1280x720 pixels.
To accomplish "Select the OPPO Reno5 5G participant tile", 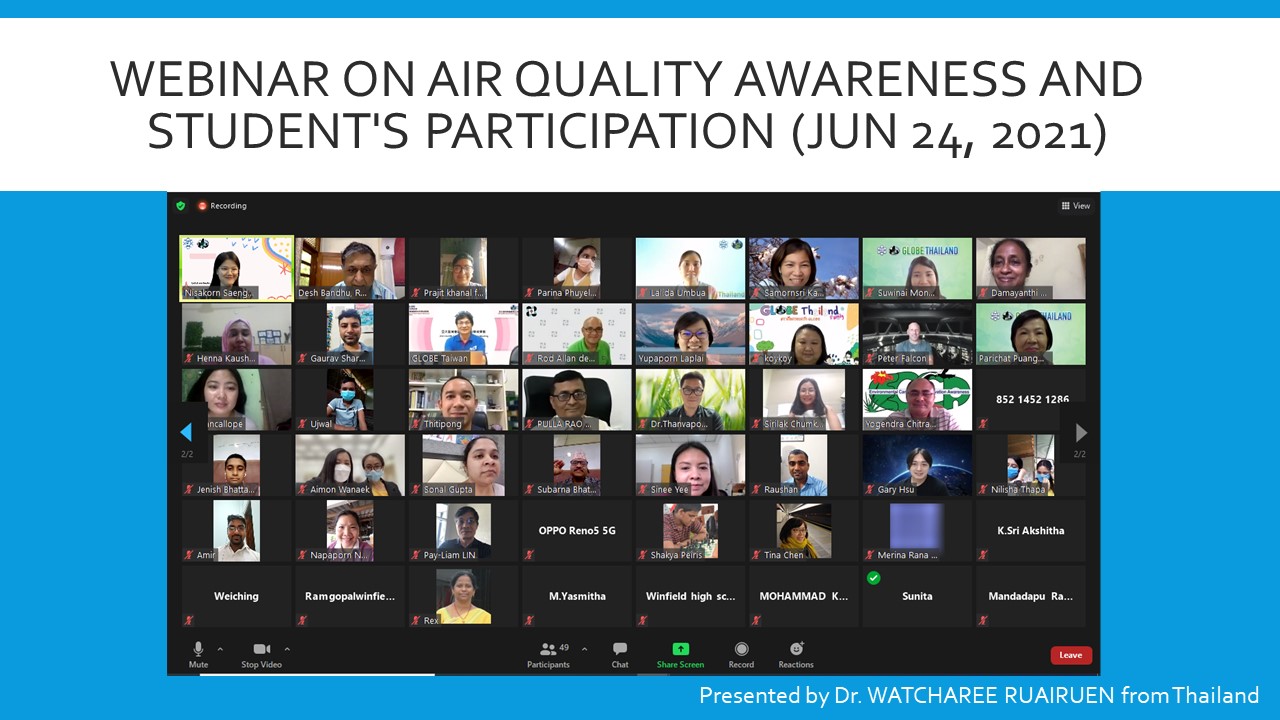I will click(577, 530).
